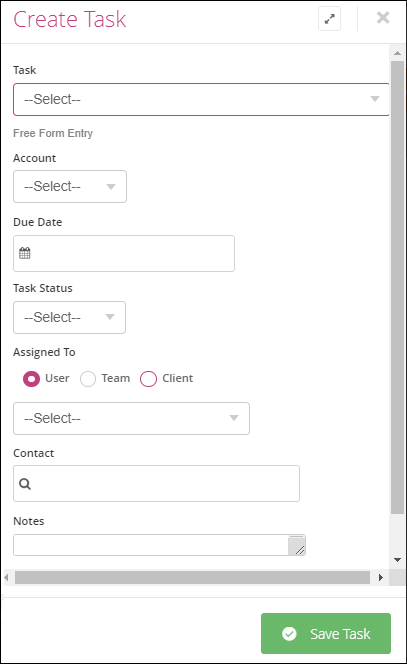The image size is (407, 664).
Task: Click the calendar icon in Due Date
Action: tap(25, 253)
